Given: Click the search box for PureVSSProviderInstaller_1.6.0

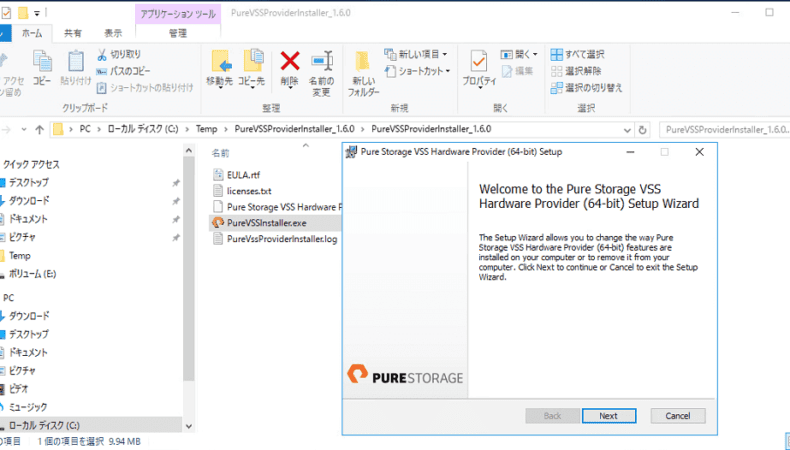Looking at the screenshot, I should pyautogui.click(x=725, y=130).
